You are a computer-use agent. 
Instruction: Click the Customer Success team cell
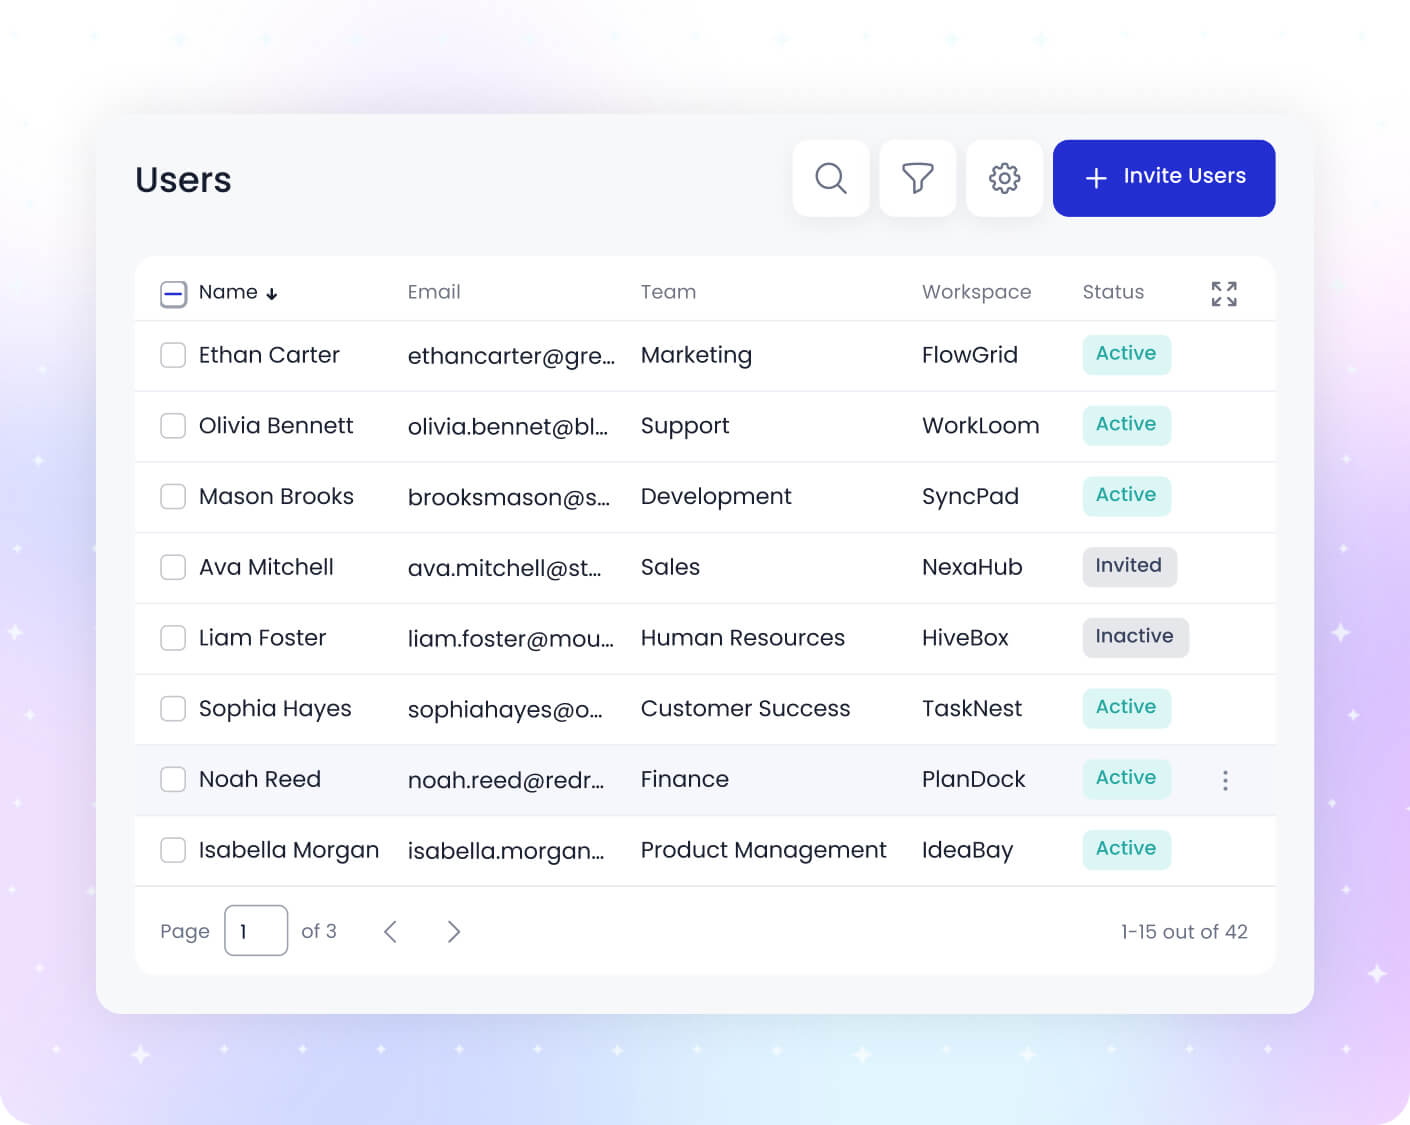coord(746,708)
